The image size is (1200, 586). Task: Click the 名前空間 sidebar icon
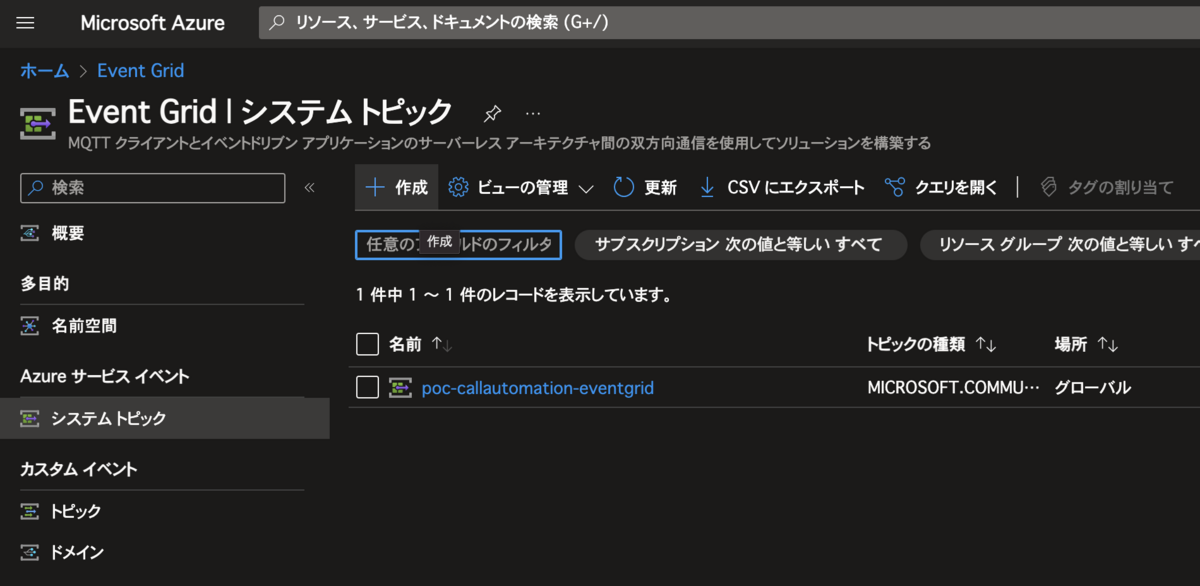click(x=30, y=326)
